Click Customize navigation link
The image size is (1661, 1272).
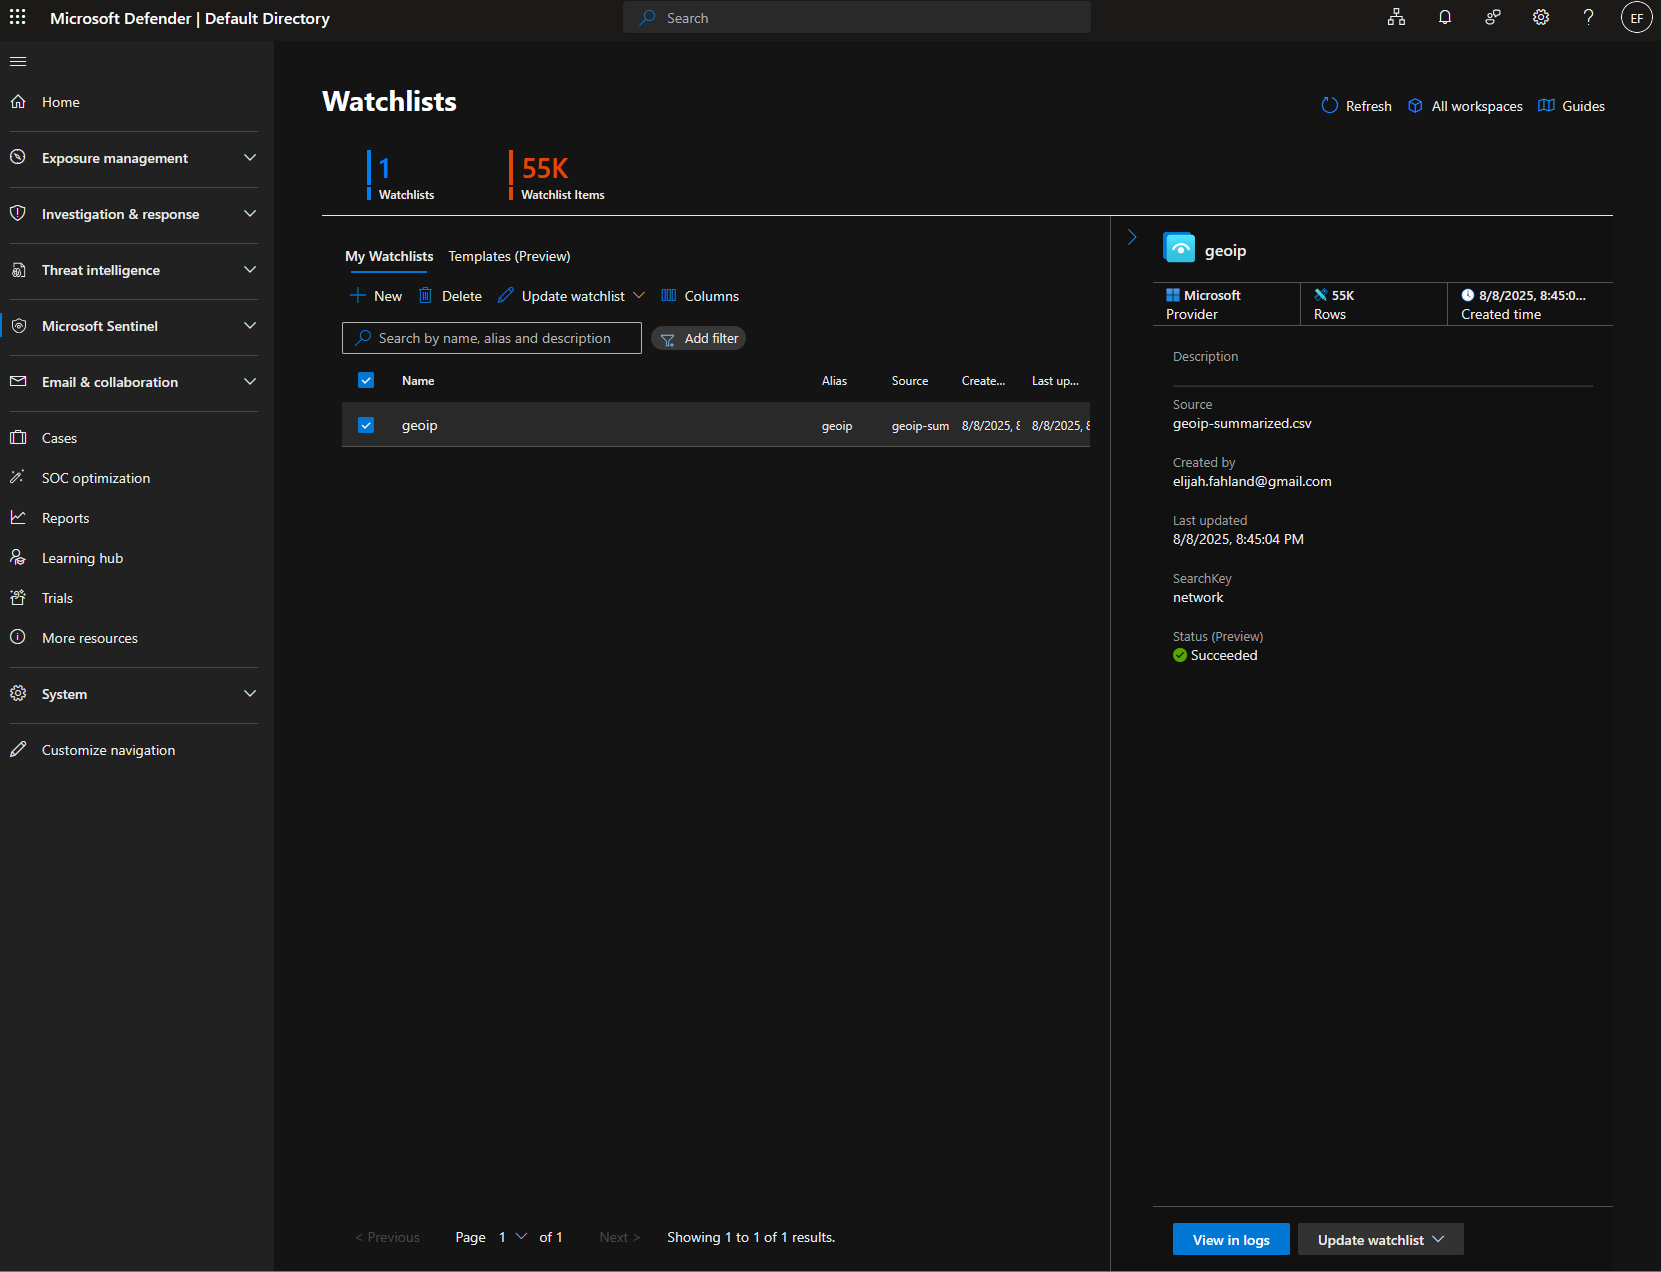[108, 750]
